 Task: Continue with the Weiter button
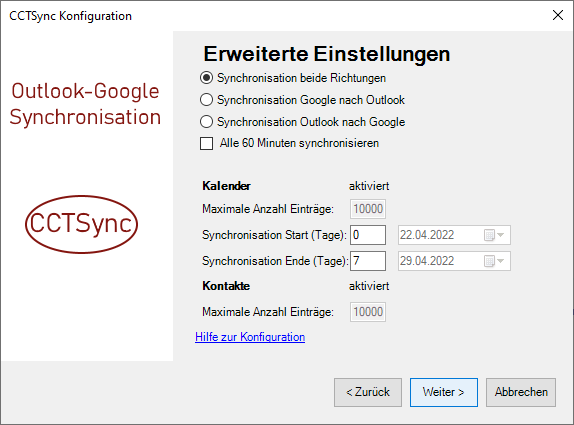[x=444, y=392]
